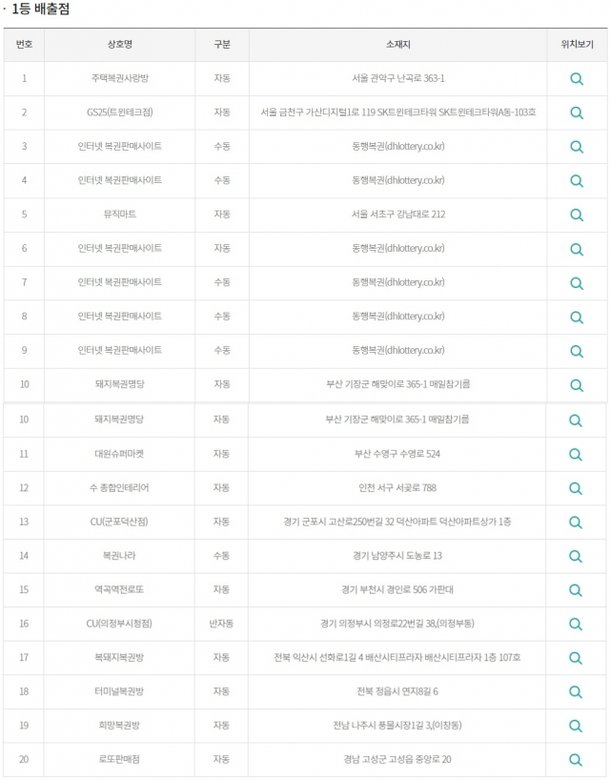Click the 상호명 column header

pos(119,45)
